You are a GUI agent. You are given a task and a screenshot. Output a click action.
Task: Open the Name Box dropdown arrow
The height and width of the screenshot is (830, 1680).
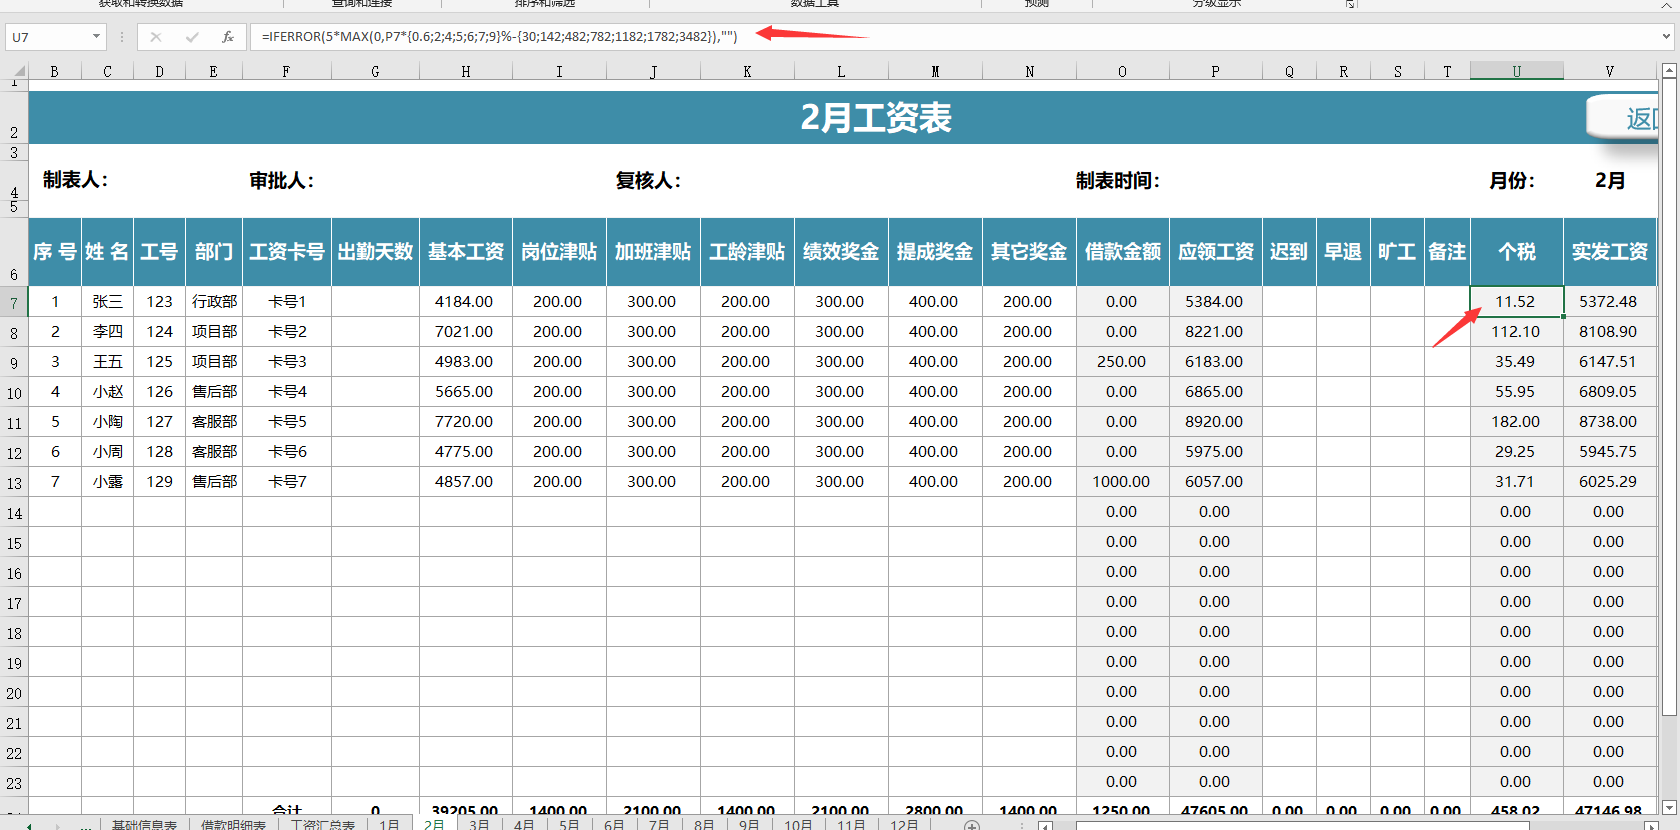(x=96, y=37)
